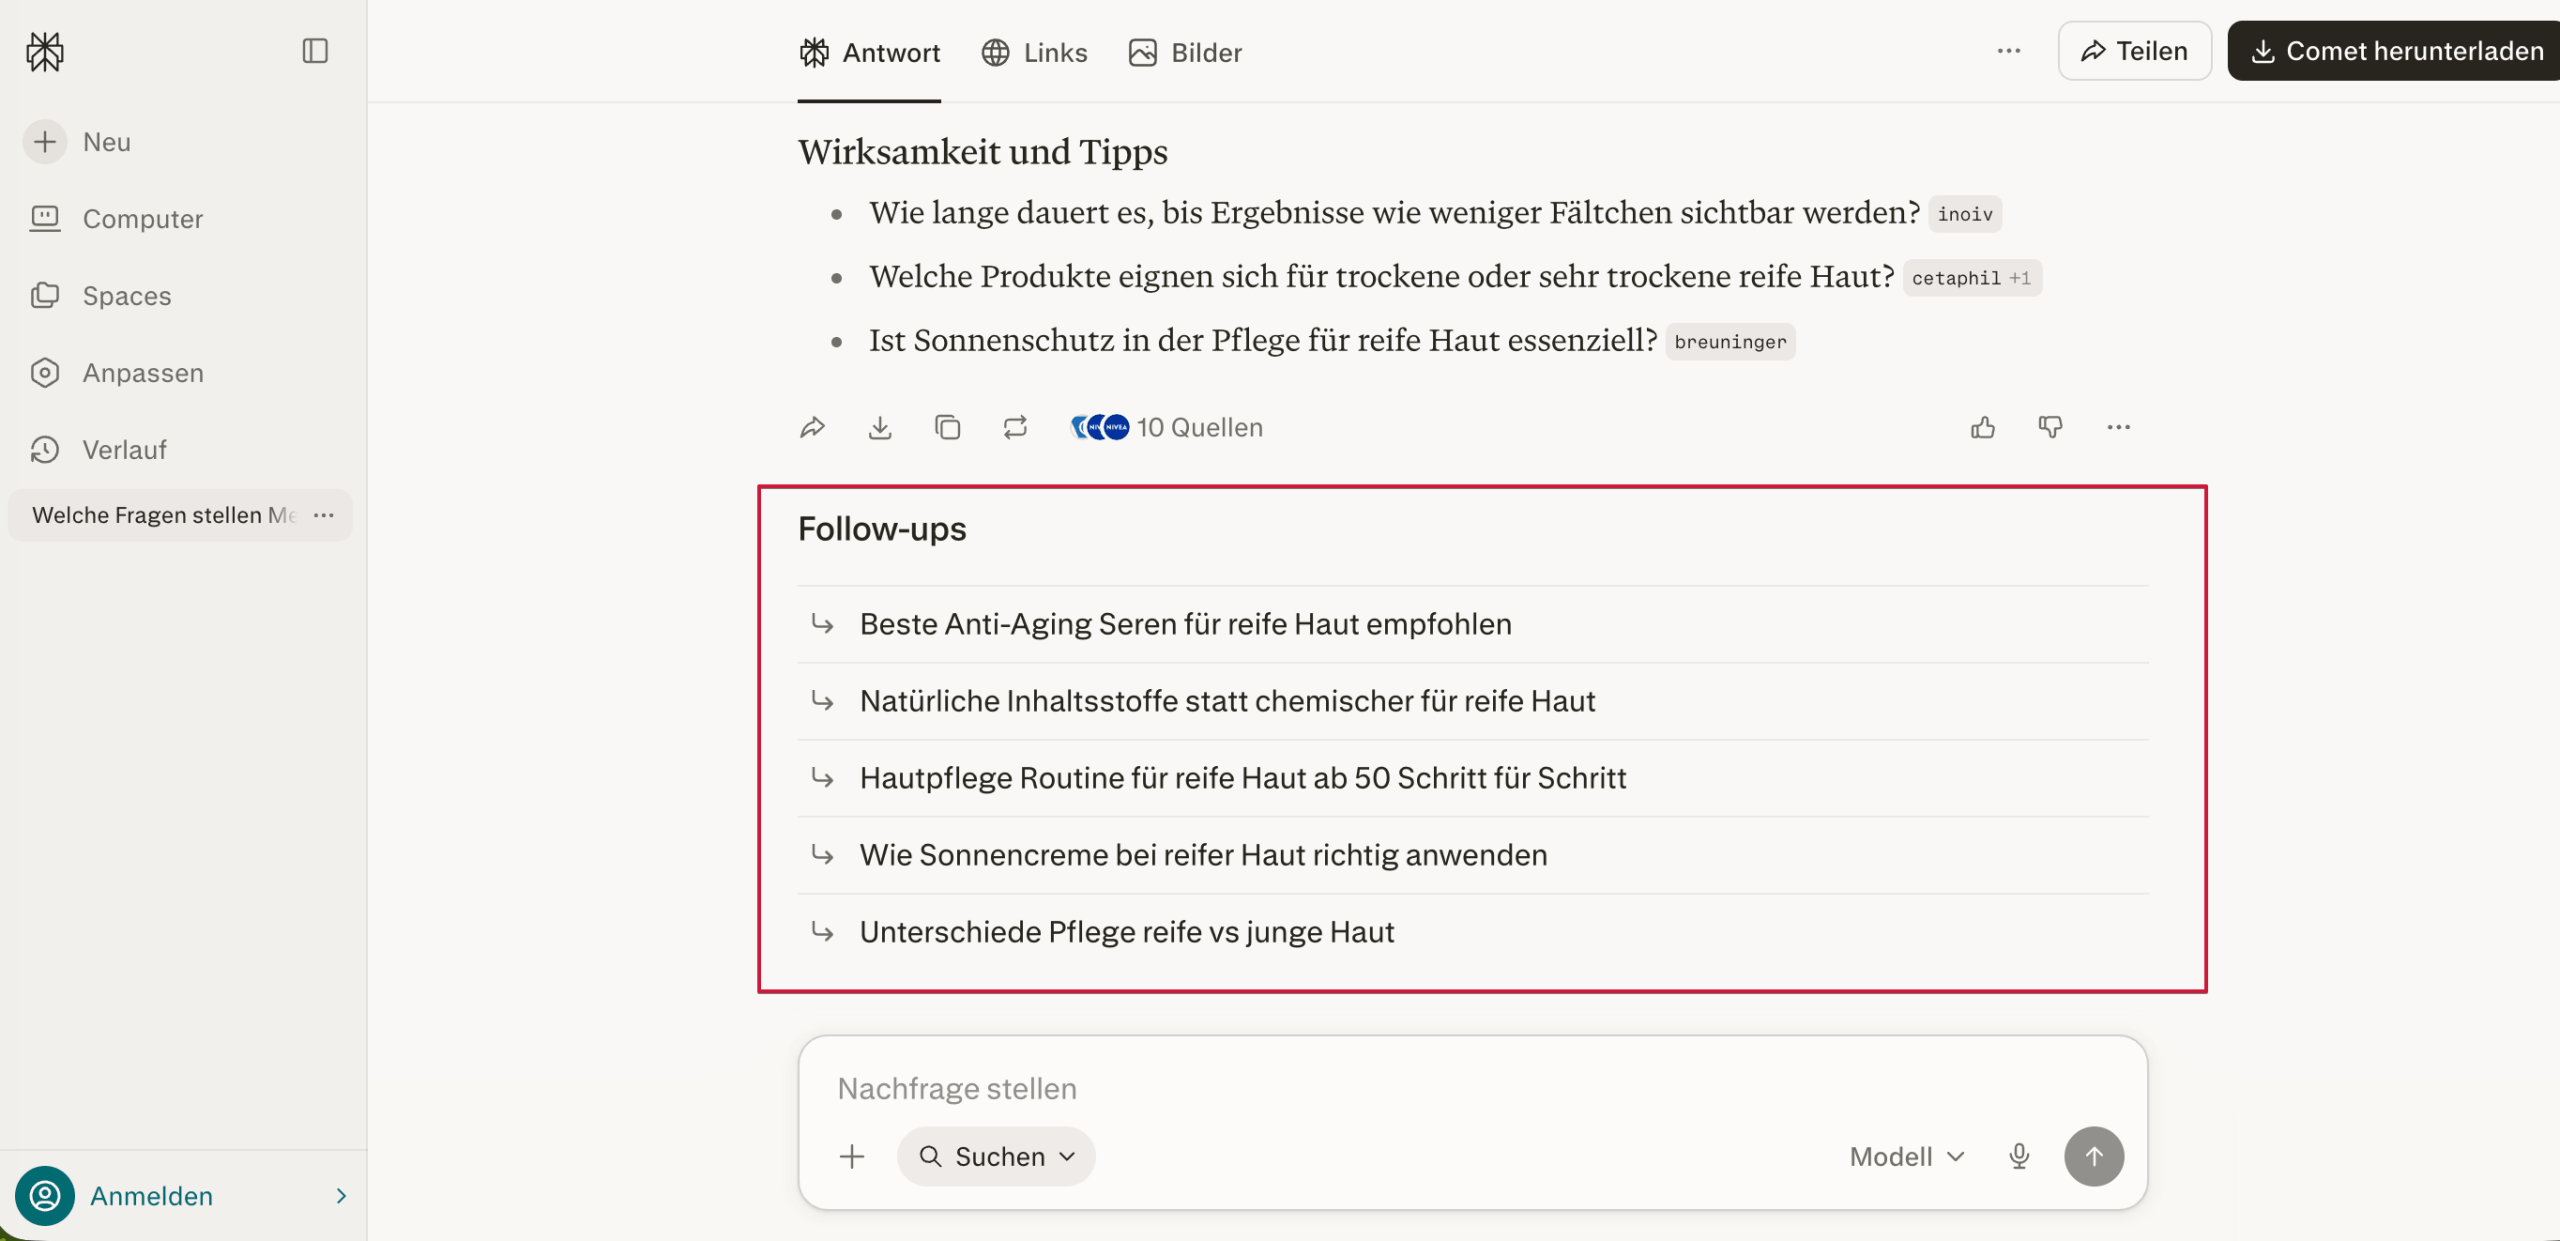Open the Verlauf history
Screen dimensions: 2560x1241
pyautogui.click(x=98, y=450)
